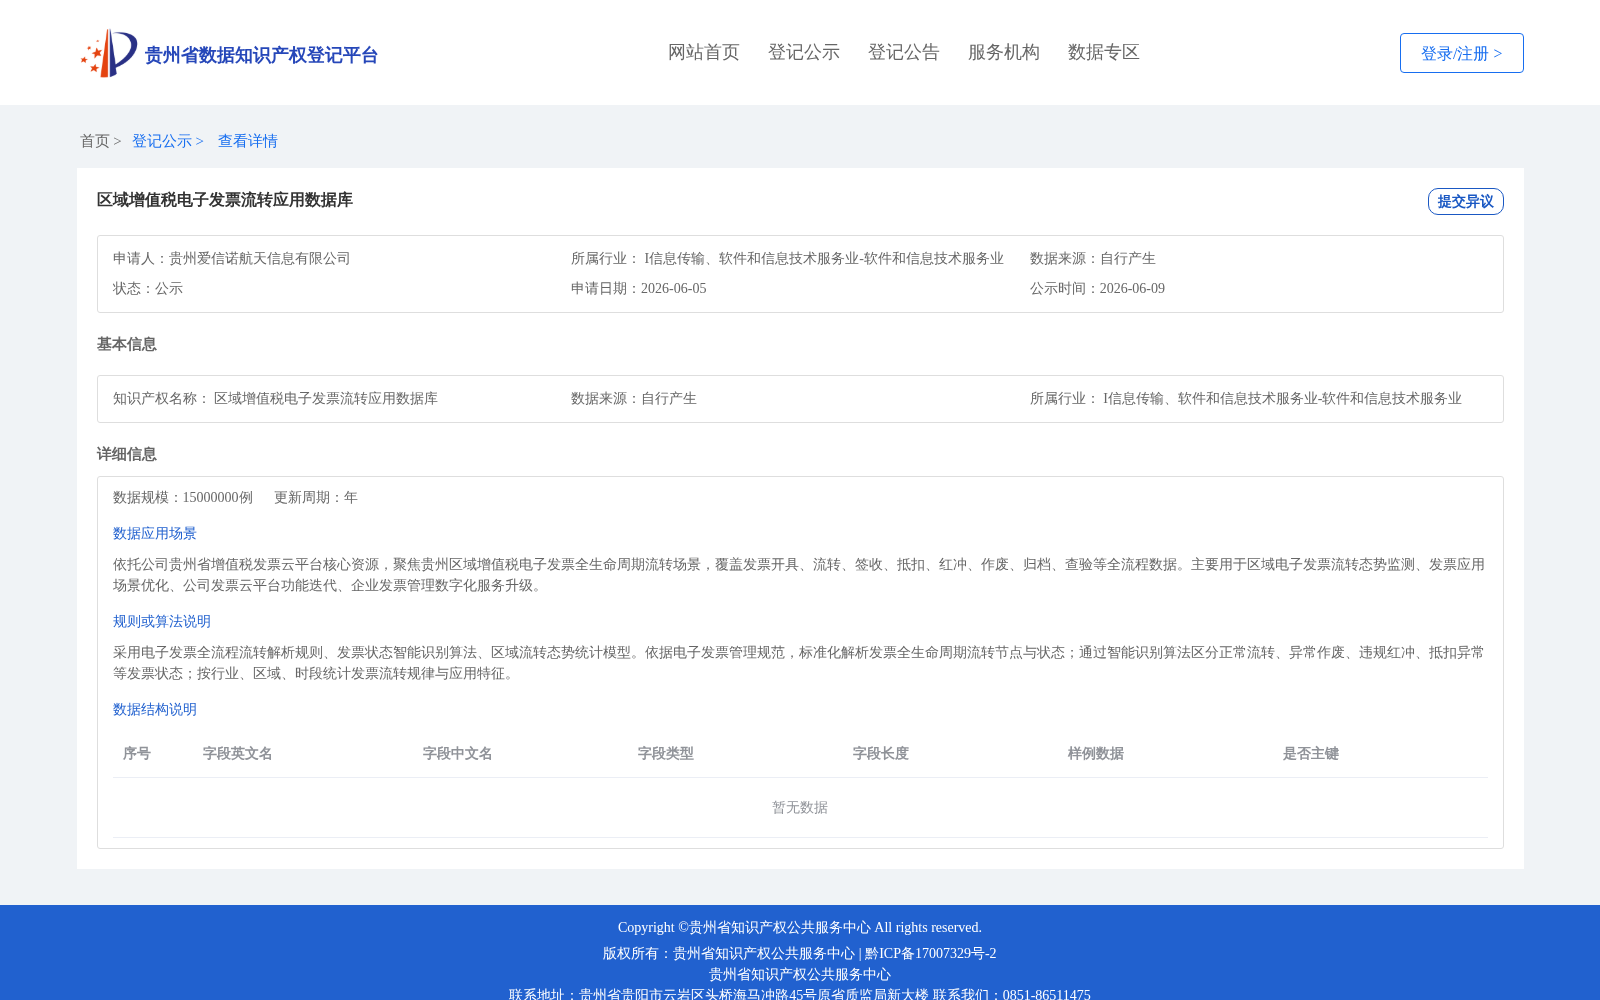Click the platform logo icon

(109, 53)
